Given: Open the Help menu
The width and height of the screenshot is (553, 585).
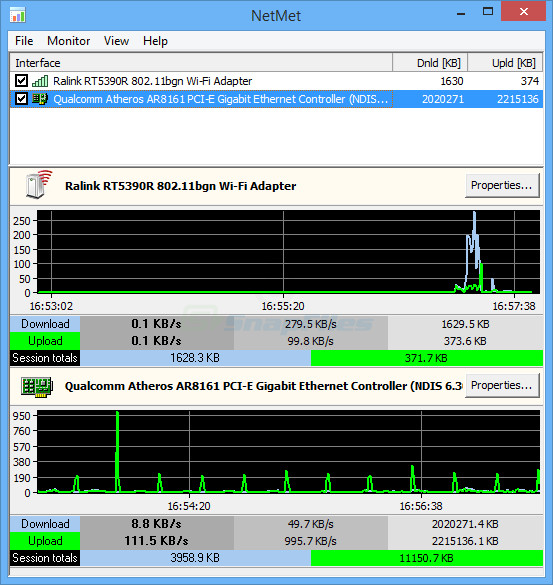Looking at the screenshot, I should (x=155, y=41).
